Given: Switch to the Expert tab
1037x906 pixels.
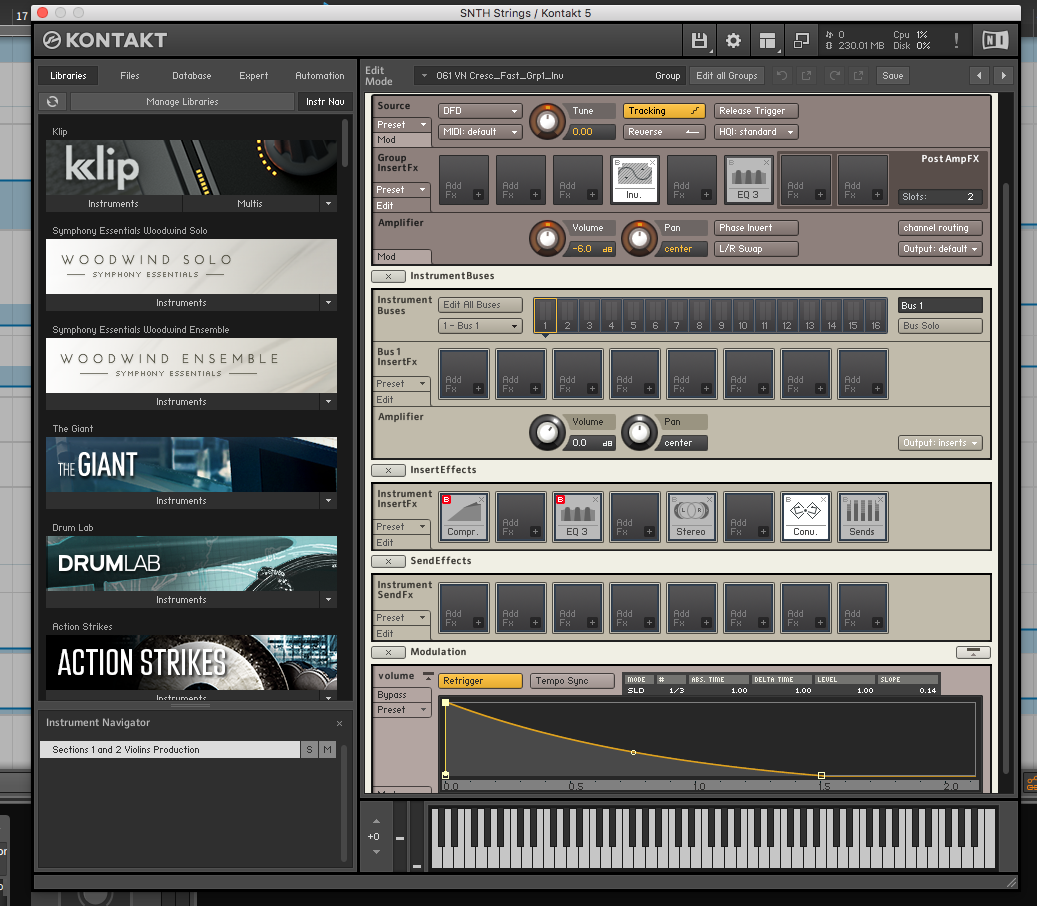Looking at the screenshot, I should 253,75.
